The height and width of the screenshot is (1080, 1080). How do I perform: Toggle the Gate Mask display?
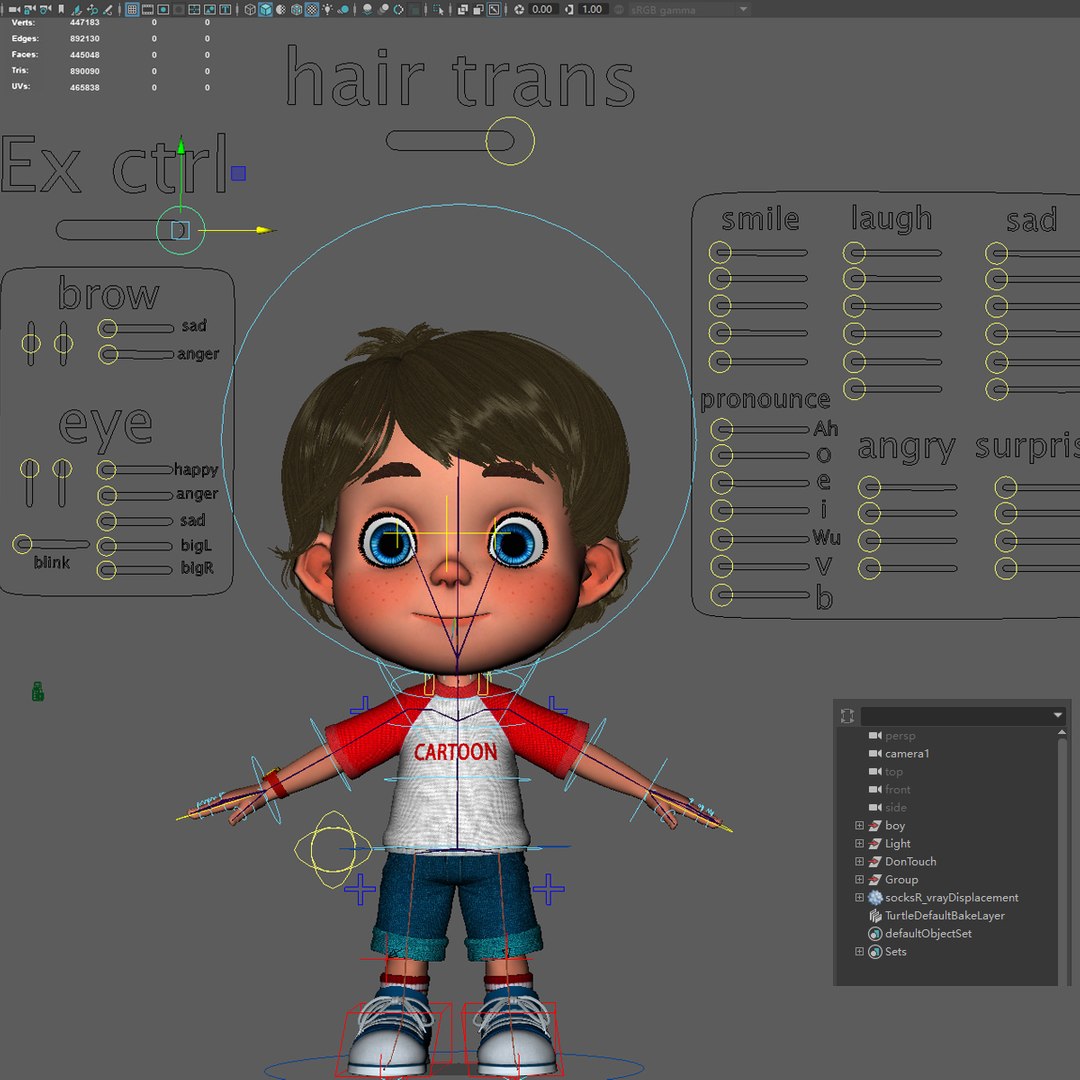(178, 10)
